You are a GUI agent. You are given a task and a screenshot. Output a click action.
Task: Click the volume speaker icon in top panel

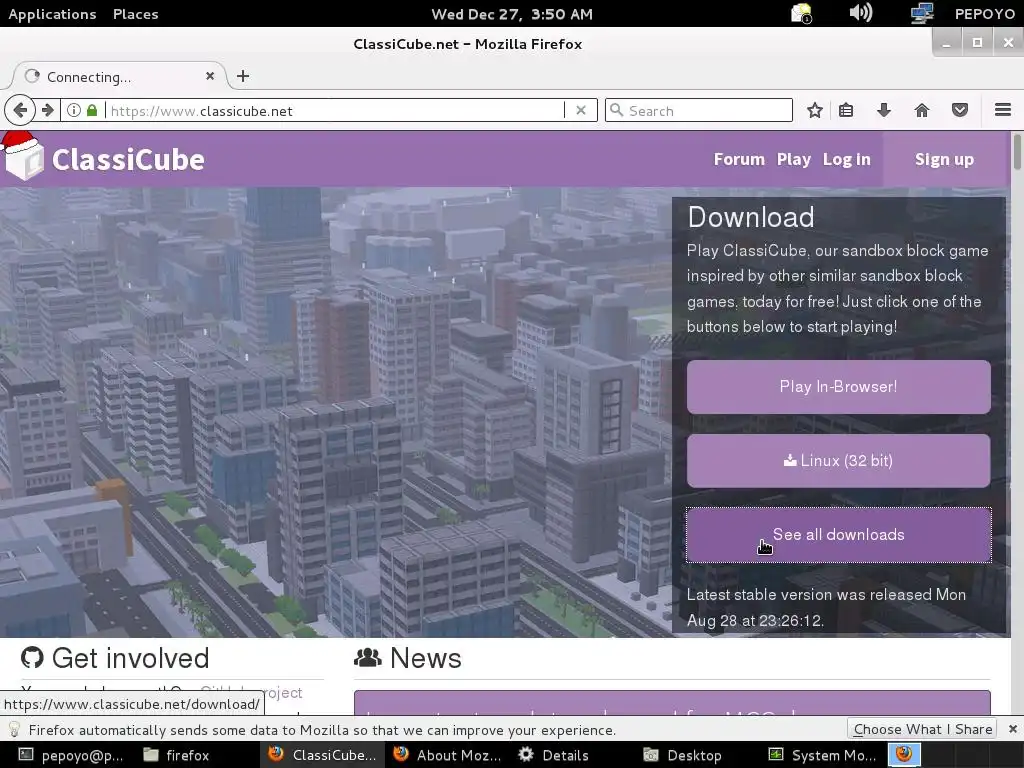[x=861, y=13]
